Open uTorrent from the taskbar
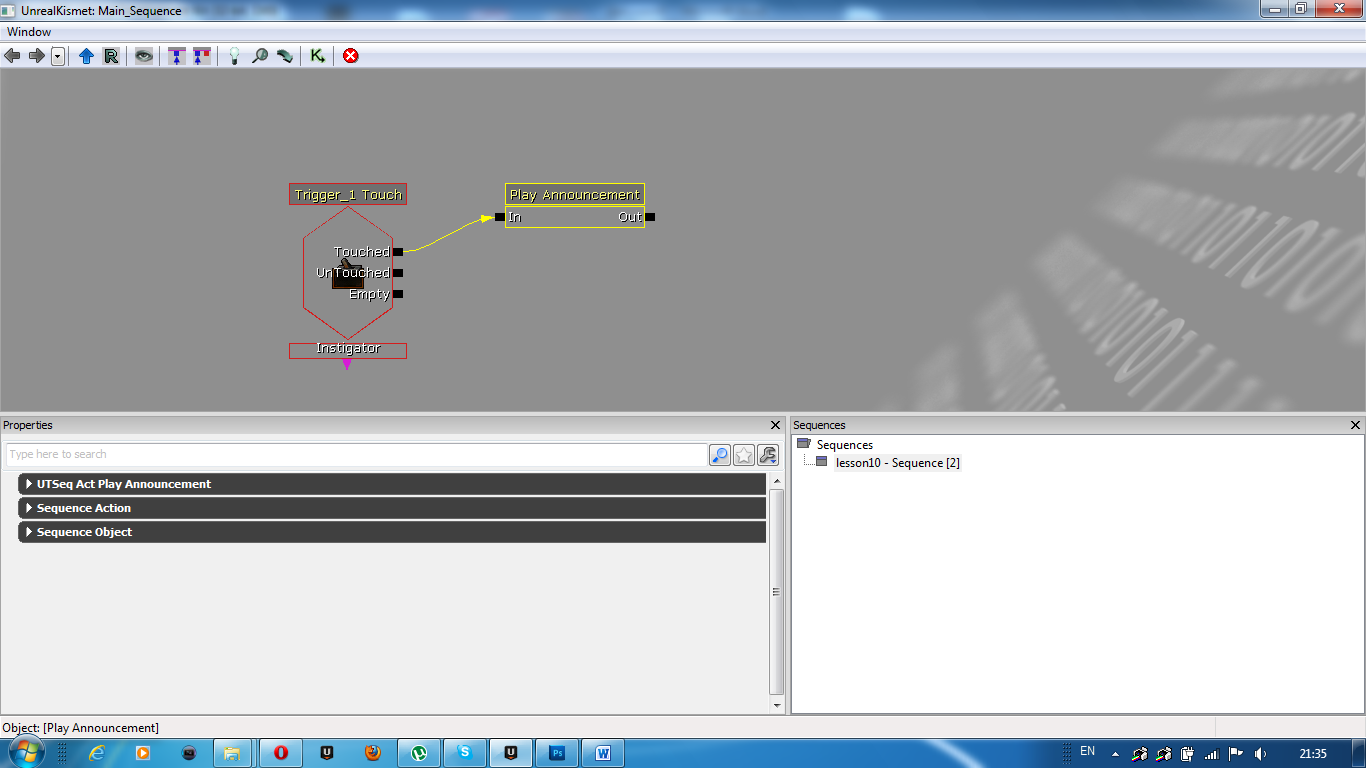Screen dimensions: 1366x768 419,753
